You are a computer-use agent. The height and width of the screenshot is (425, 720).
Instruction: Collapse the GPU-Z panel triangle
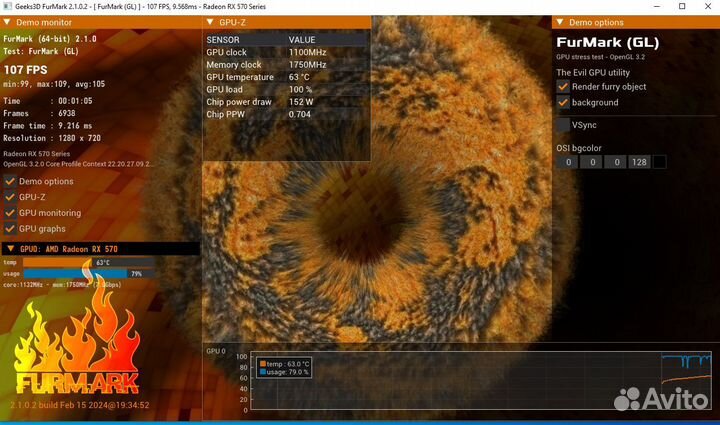pyautogui.click(x=209, y=21)
